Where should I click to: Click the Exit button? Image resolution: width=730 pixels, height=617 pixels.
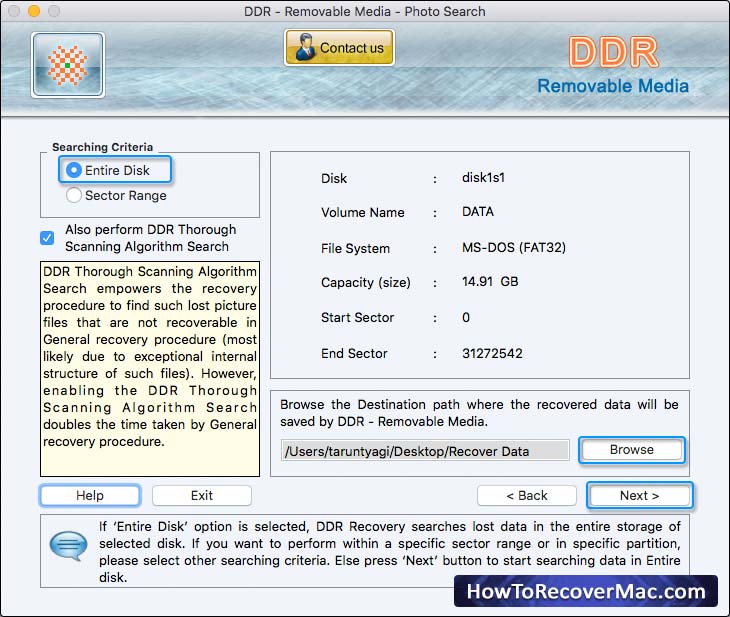click(x=202, y=495)
